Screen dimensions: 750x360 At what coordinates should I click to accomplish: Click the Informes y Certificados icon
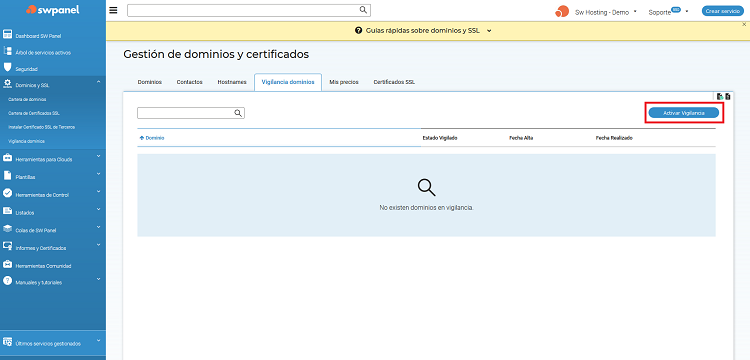pos(7,246)
